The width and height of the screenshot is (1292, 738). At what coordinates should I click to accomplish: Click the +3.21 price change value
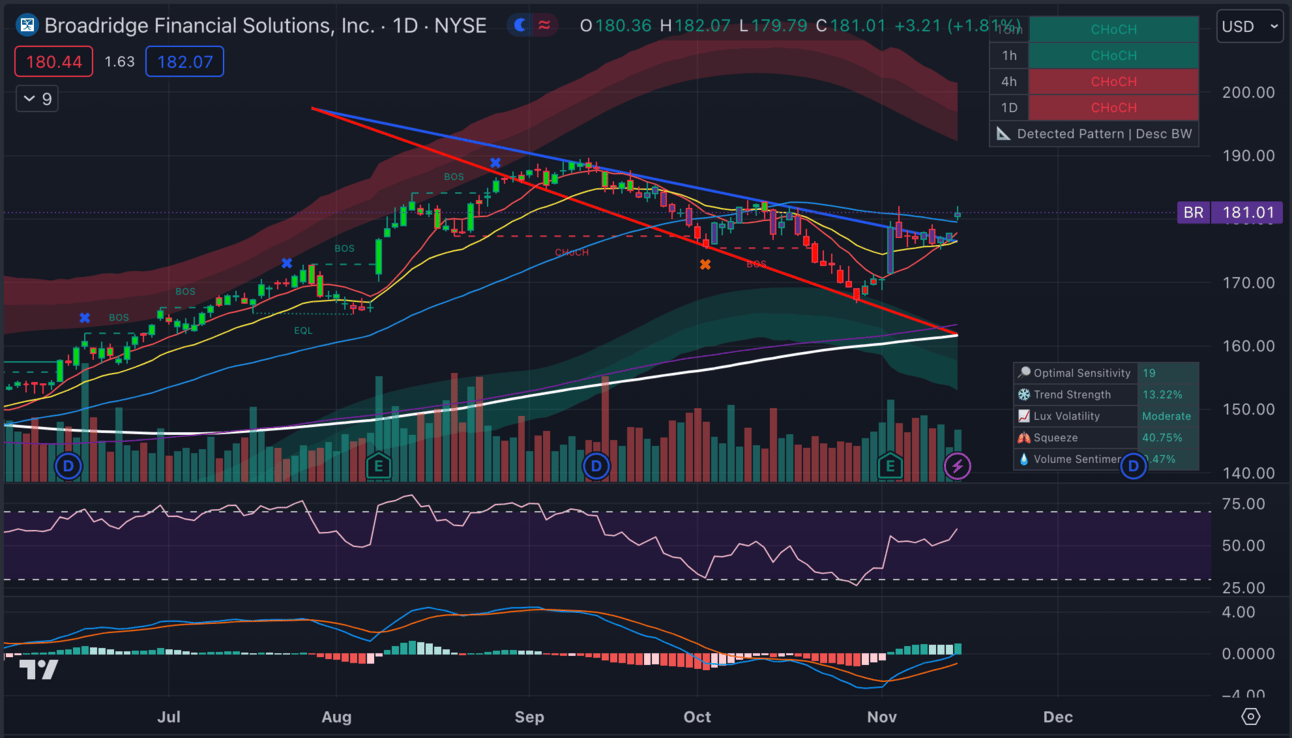click(x=919, y=25)
